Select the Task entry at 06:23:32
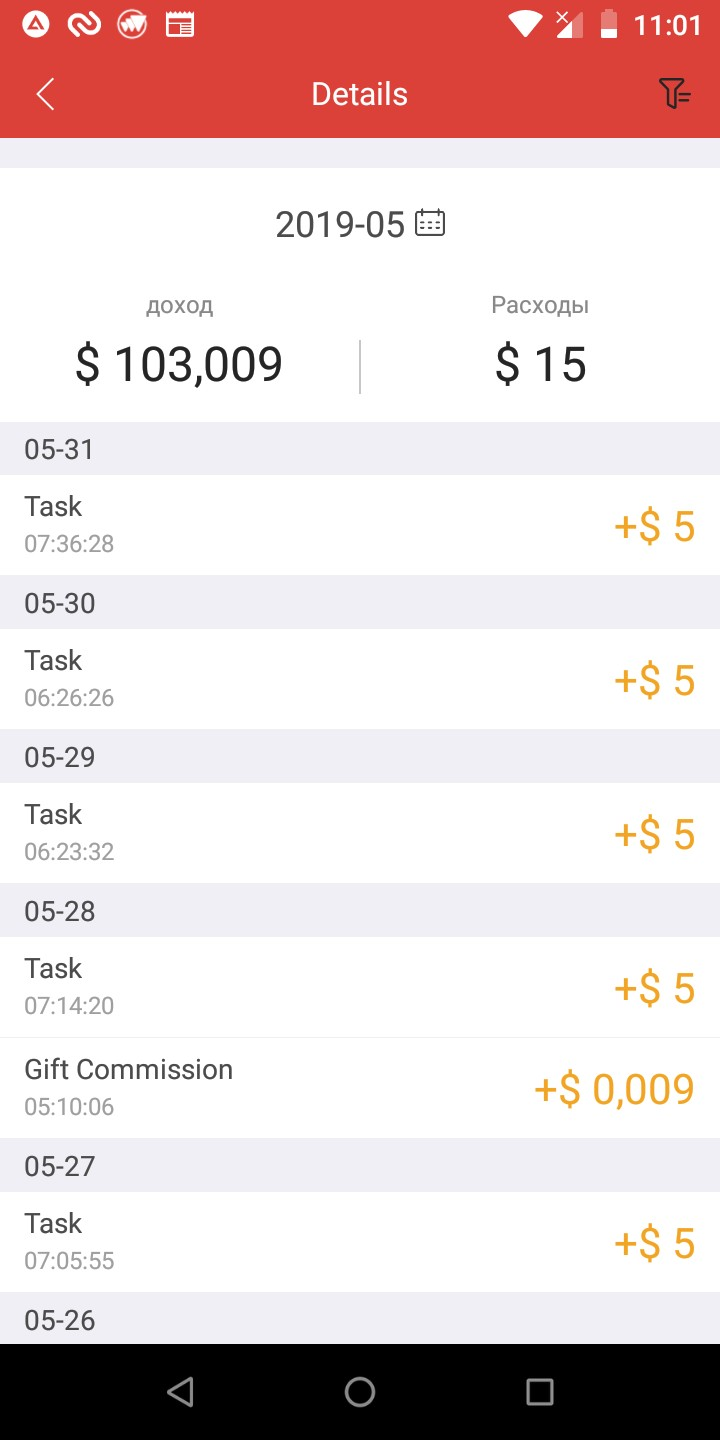 coord(360,833)
